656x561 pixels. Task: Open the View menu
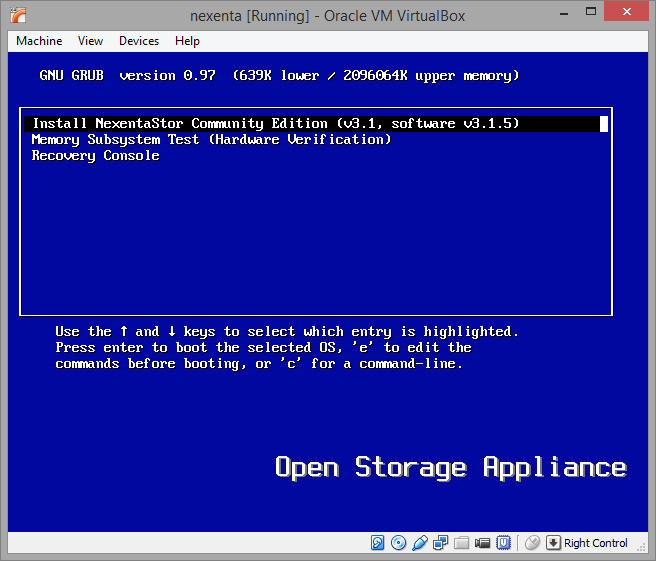pyautogui.click(x=90, y=41)
